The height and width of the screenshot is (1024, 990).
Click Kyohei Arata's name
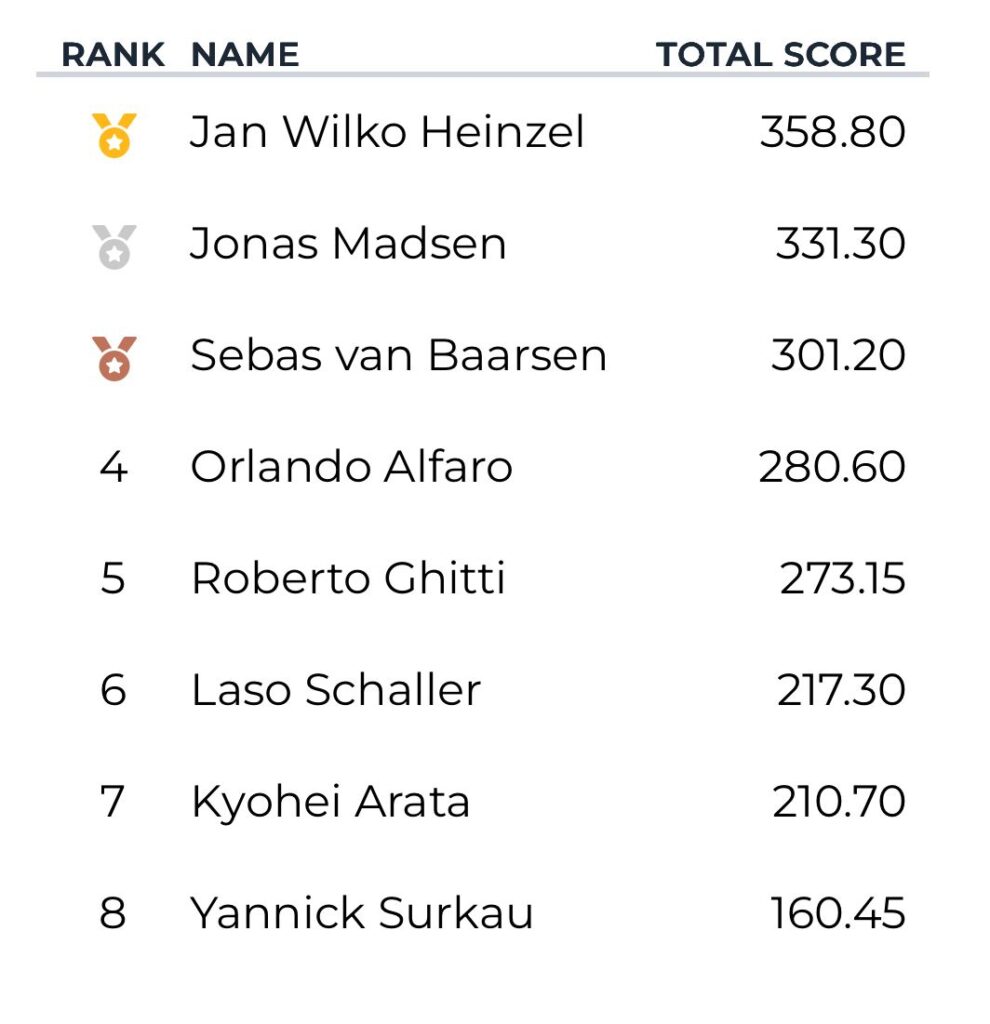coord(330,802)
